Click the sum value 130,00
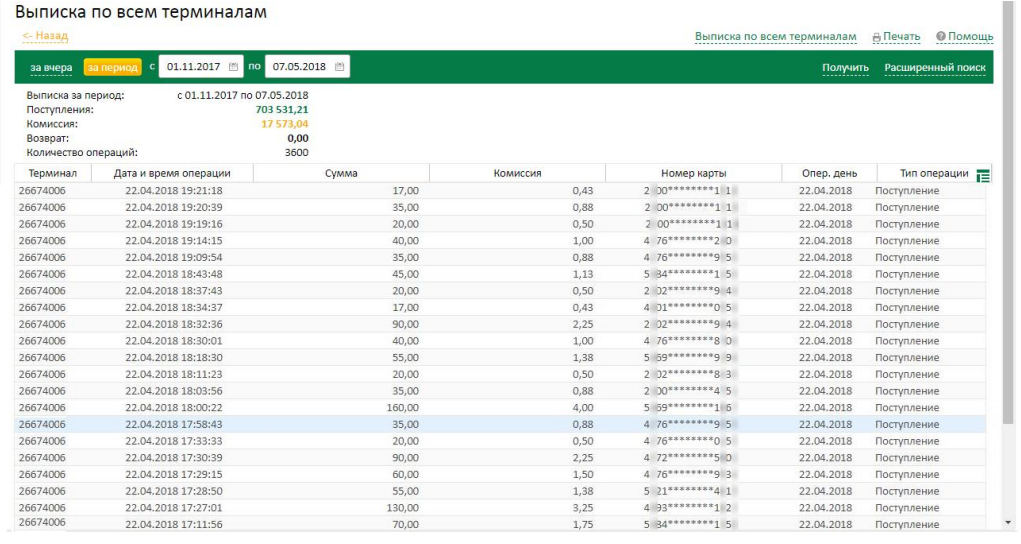Viewport: 1021px width, 544px height. pyautogui.click(x=403, y=508)
